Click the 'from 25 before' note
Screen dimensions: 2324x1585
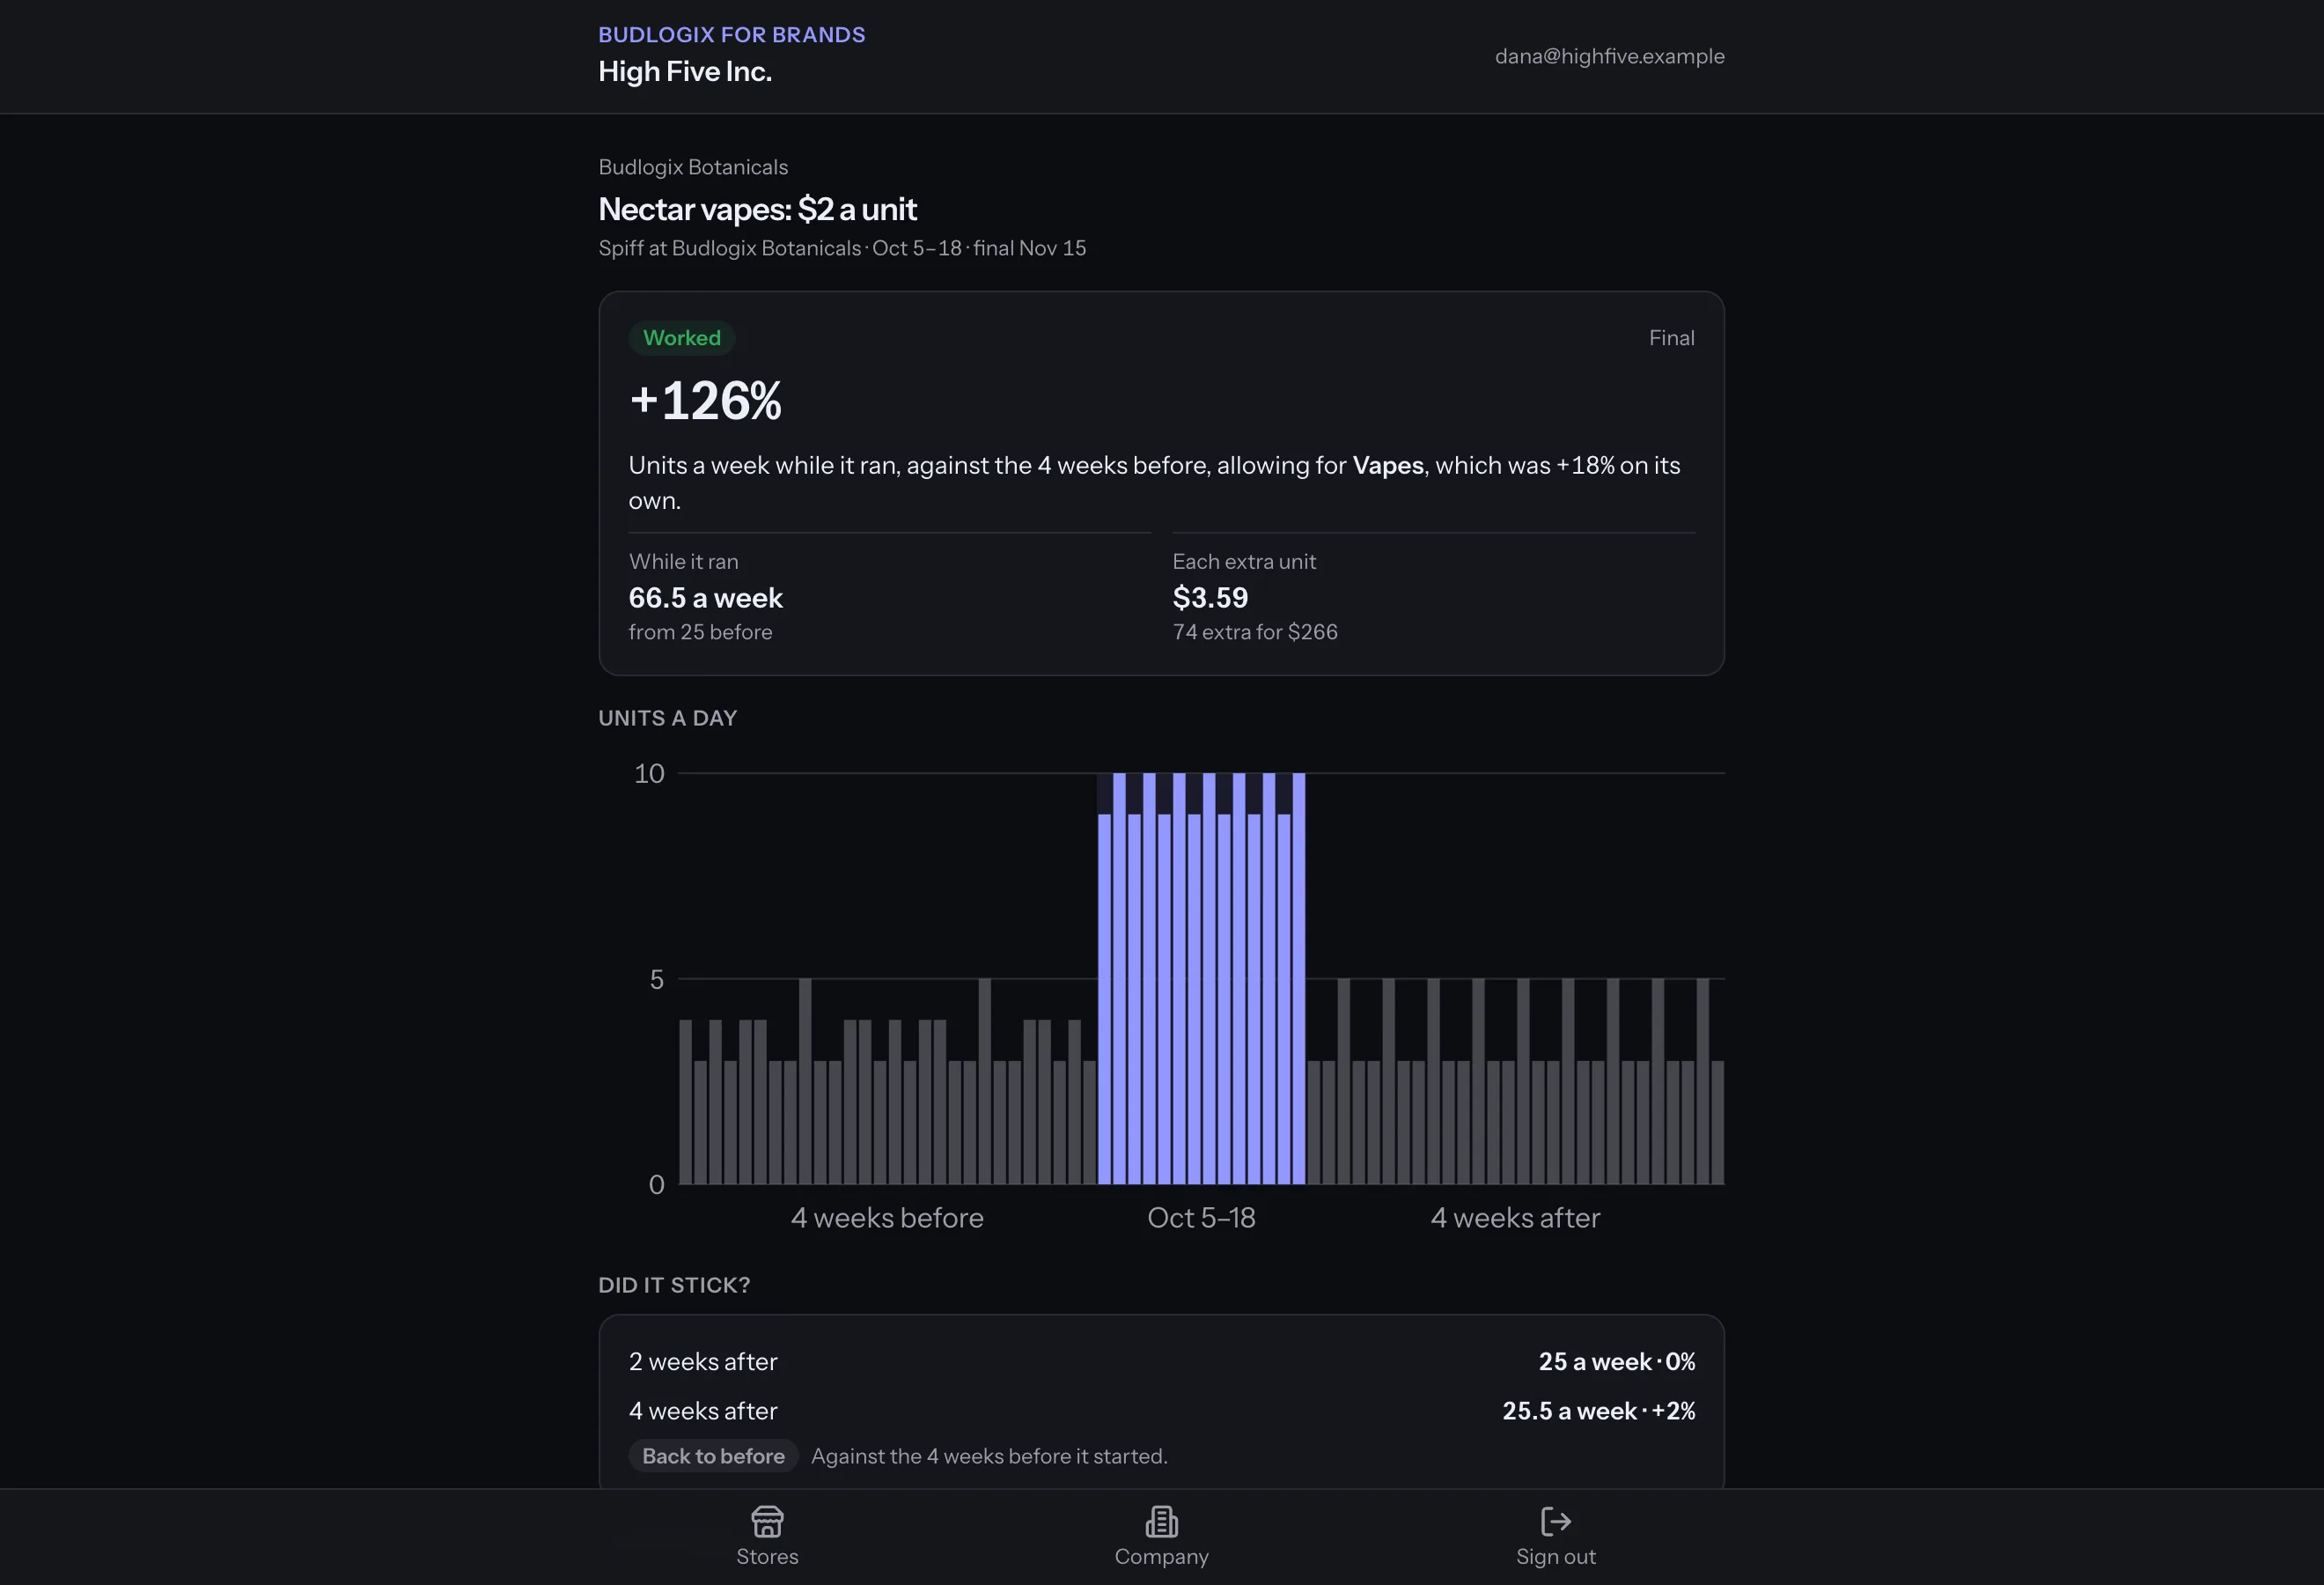point(700,632)
